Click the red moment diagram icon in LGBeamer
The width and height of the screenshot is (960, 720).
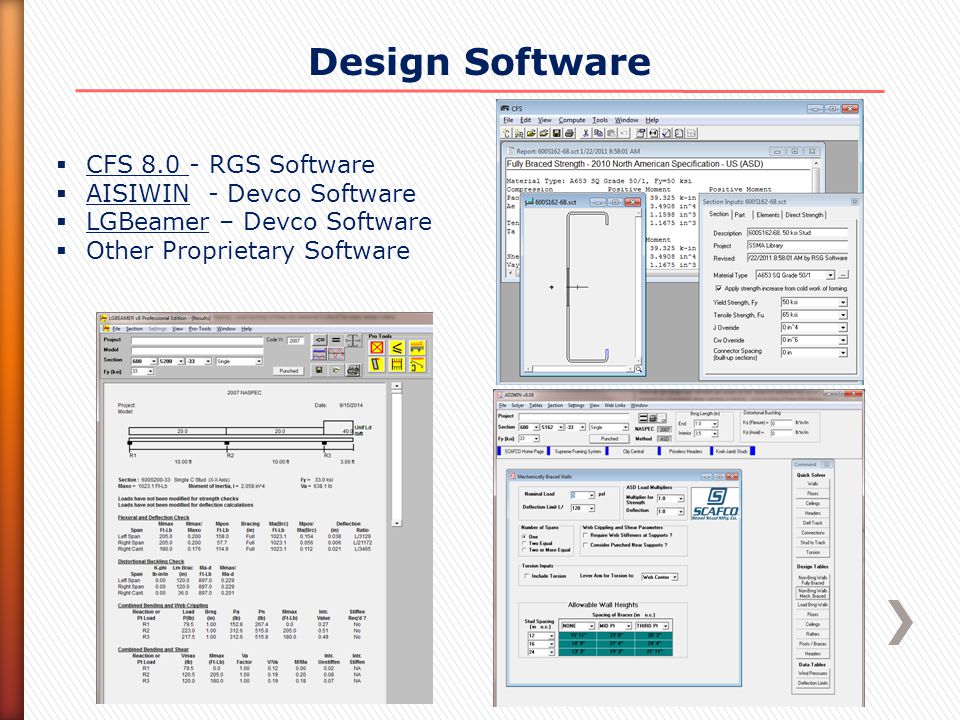click(336, 354)
